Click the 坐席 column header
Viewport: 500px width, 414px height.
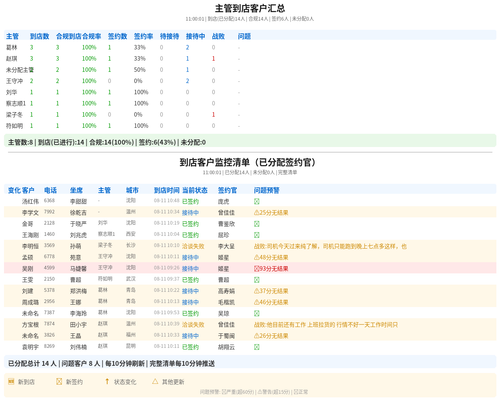click(x=76, y=190)
